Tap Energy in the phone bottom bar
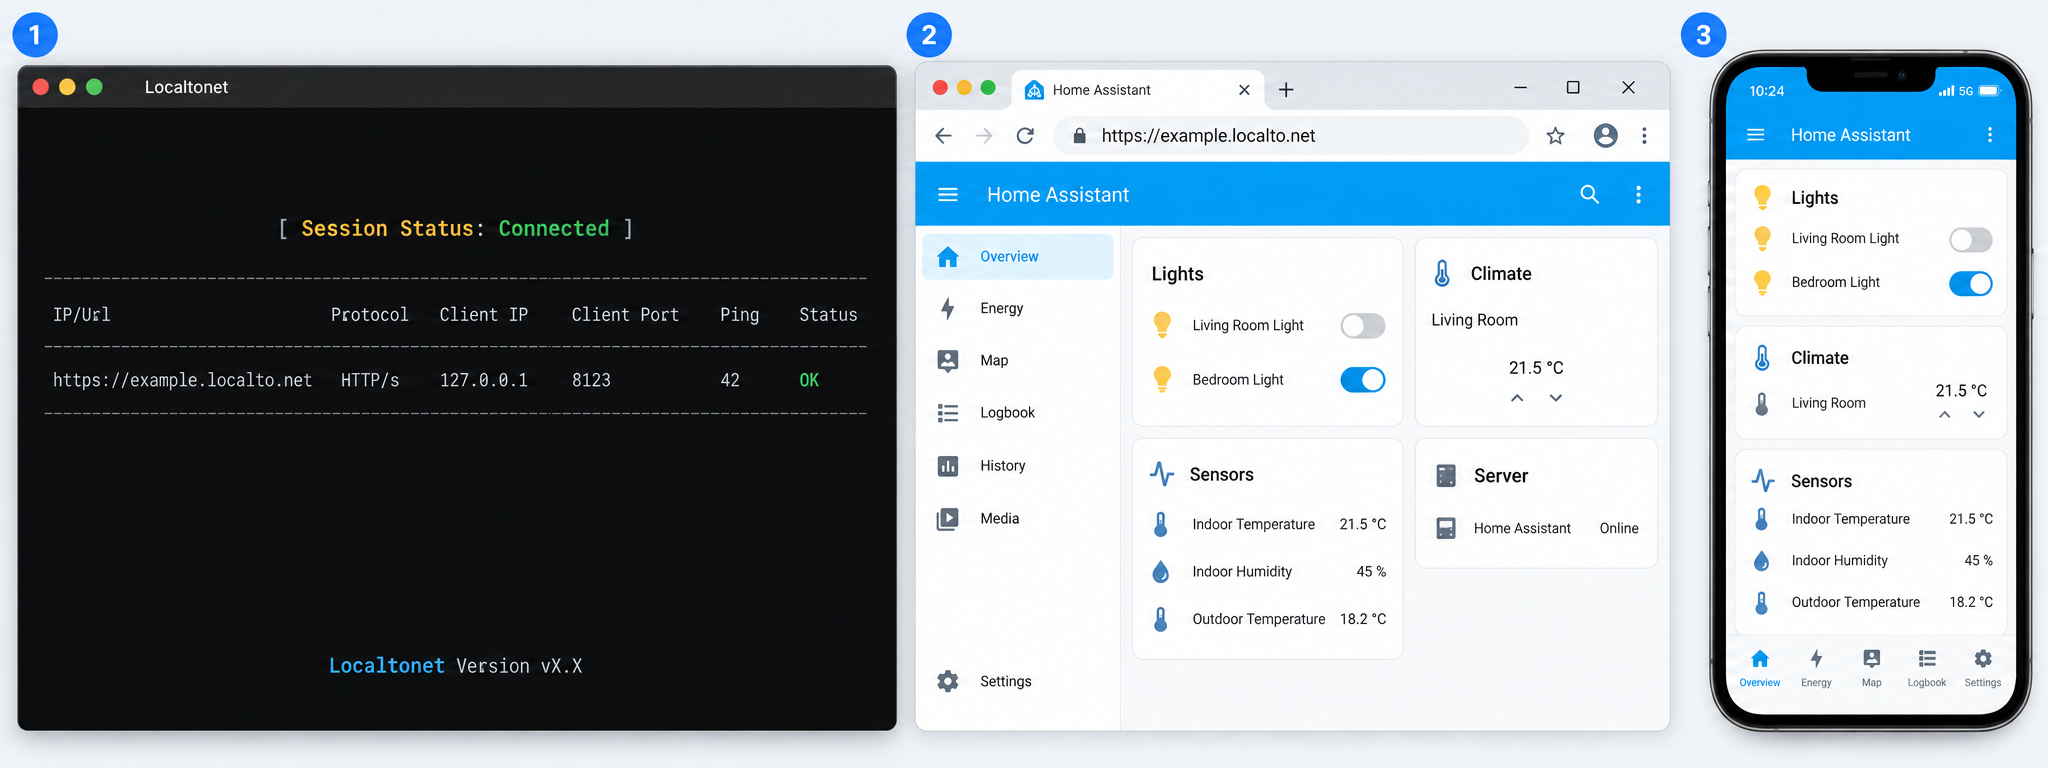Image resolution: width=2048 pixels, height=768 pixels. (1816, 669)
